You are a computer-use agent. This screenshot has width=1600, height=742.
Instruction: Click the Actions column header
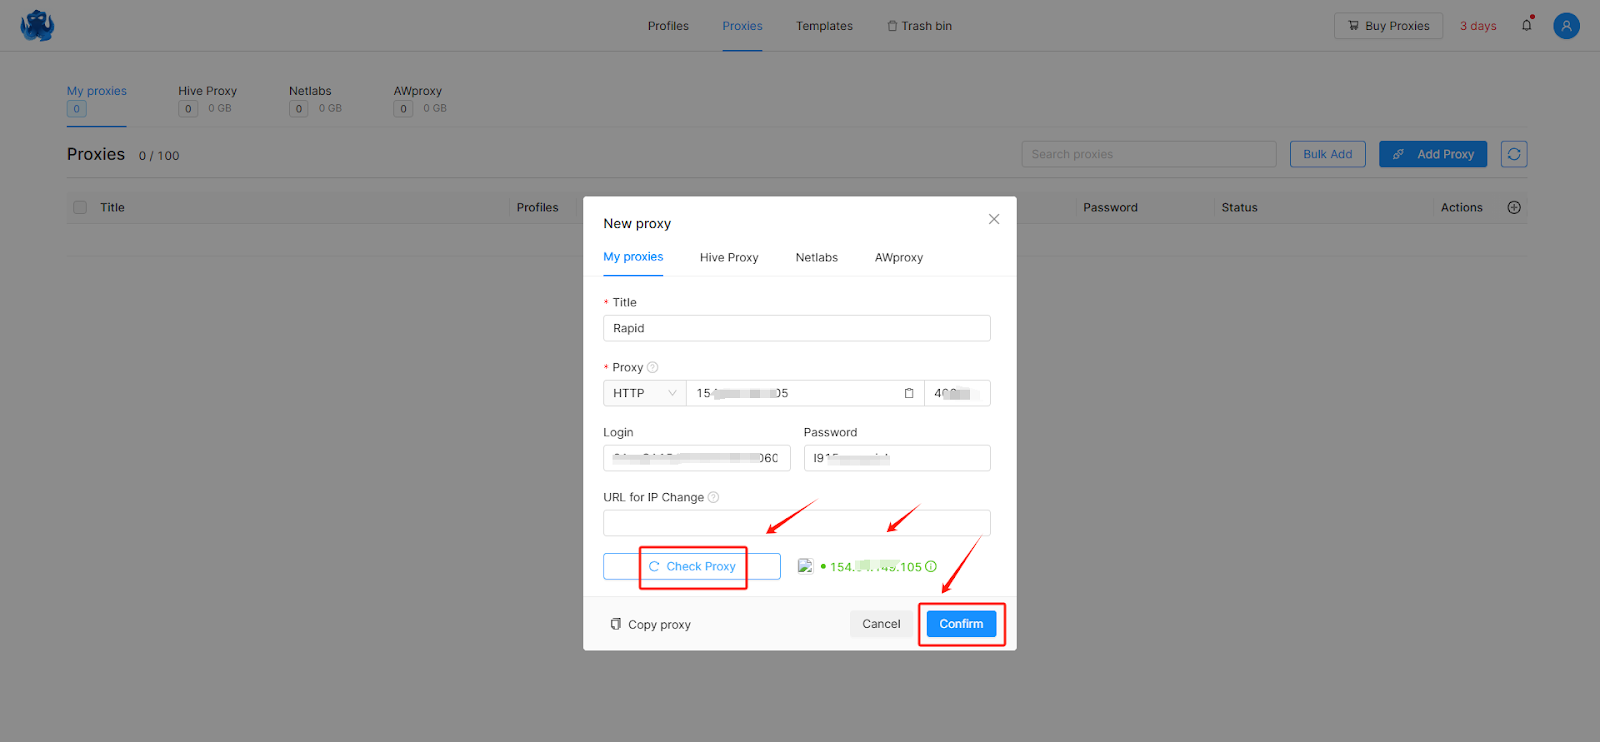(x=1461, y=207)
